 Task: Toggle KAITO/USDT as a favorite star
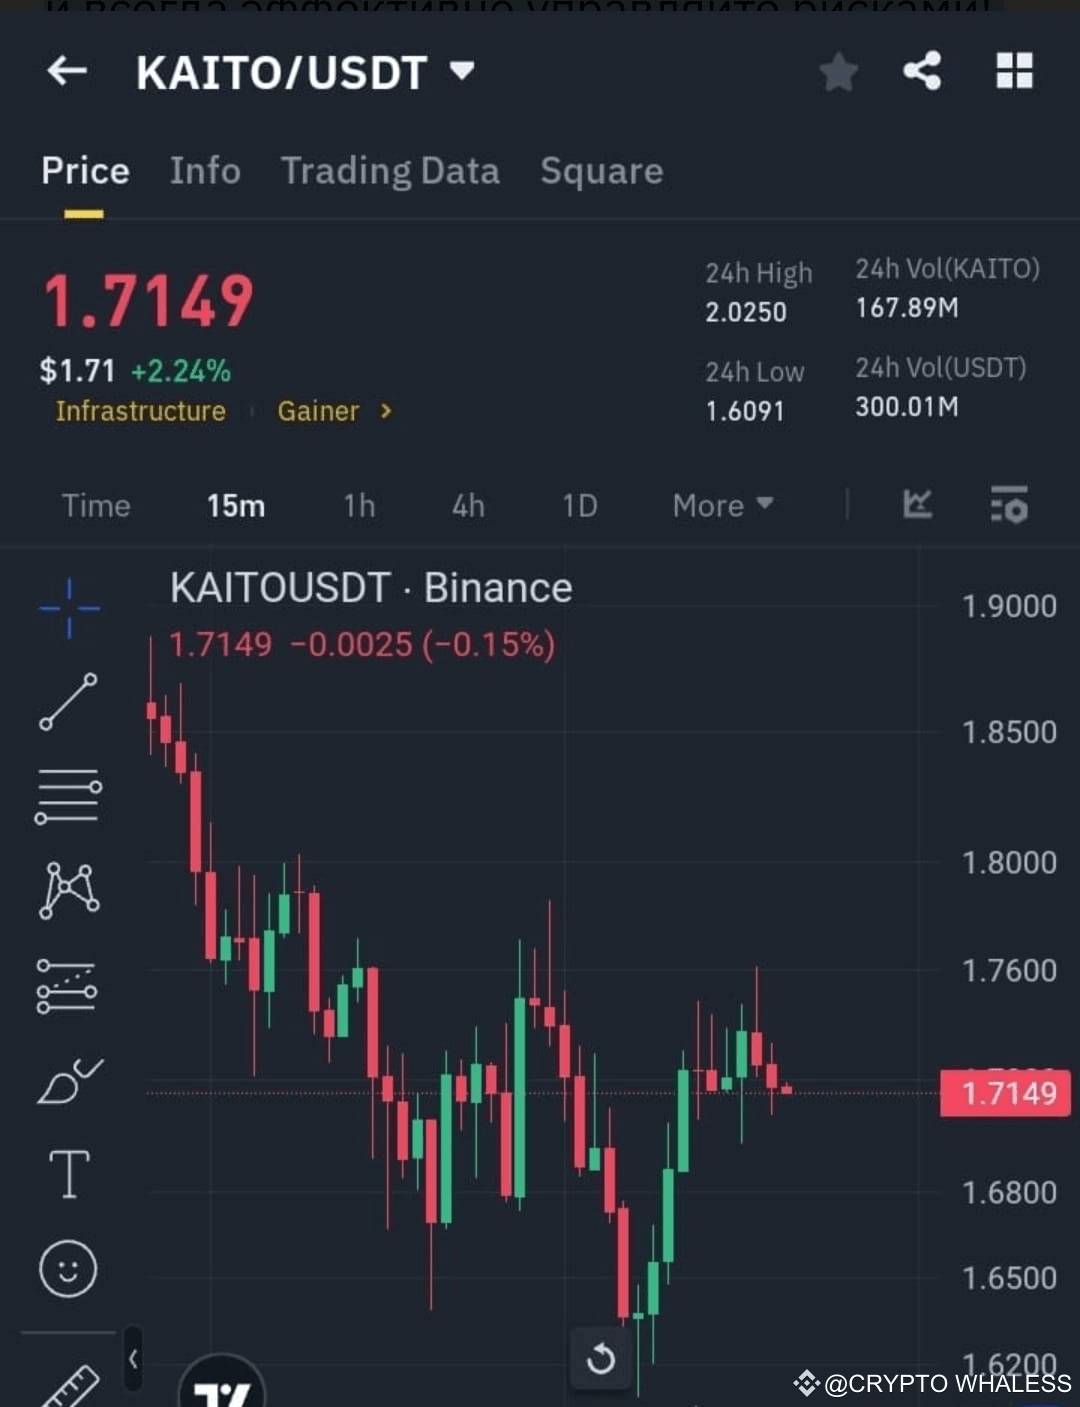838,71
